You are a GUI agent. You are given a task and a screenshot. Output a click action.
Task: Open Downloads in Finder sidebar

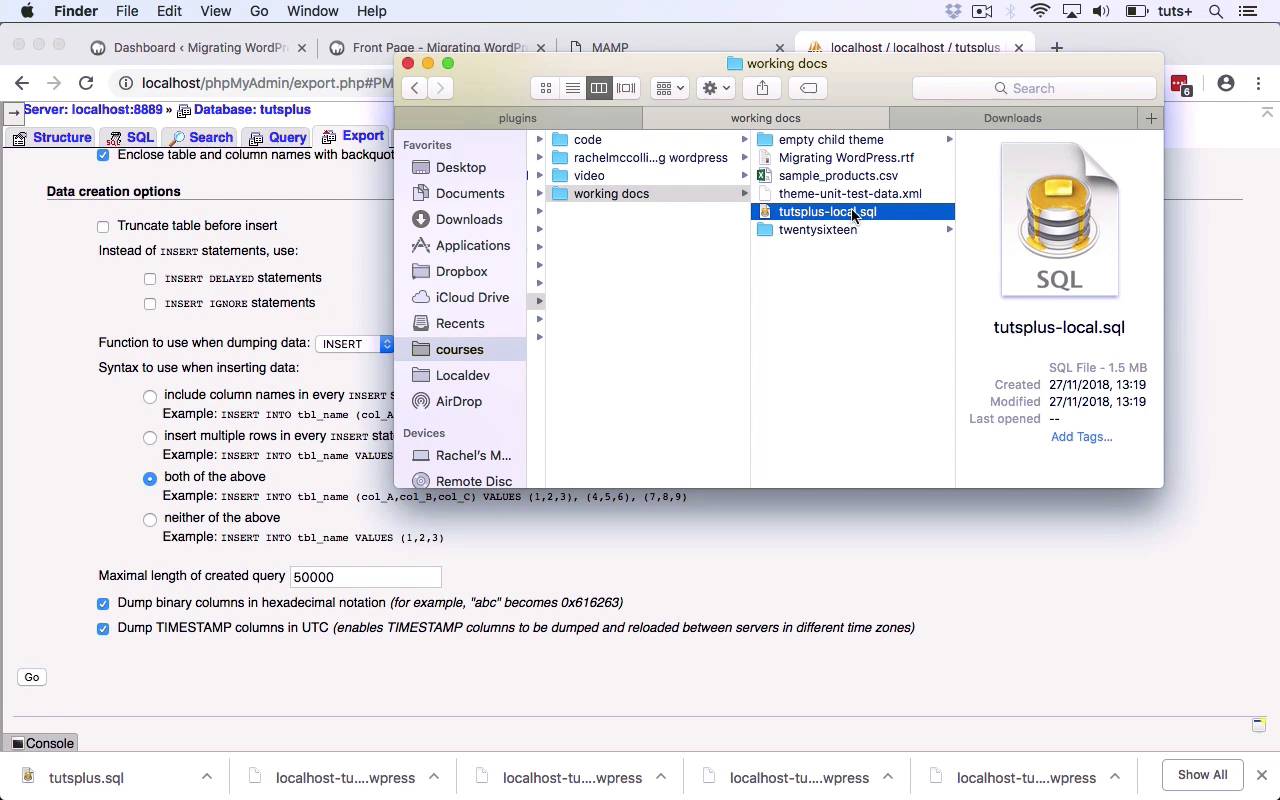(468, 219)
